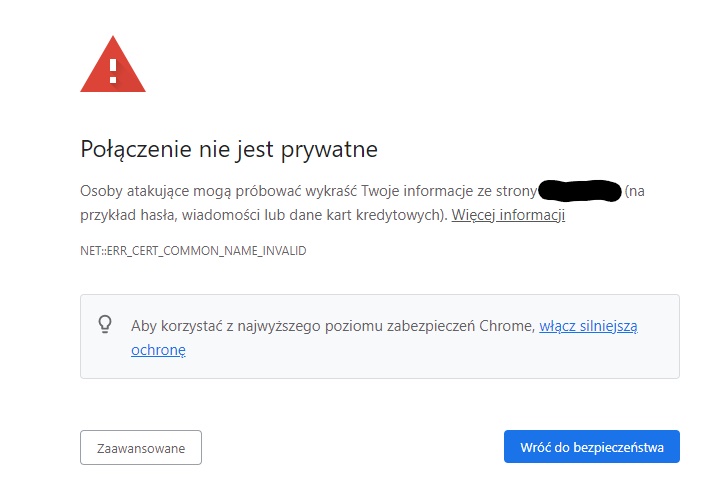Click the NET::ERR_CERT_COMMON_NAME_INVALID error code
Screen dimensions: 708x486
pos(193,250)
